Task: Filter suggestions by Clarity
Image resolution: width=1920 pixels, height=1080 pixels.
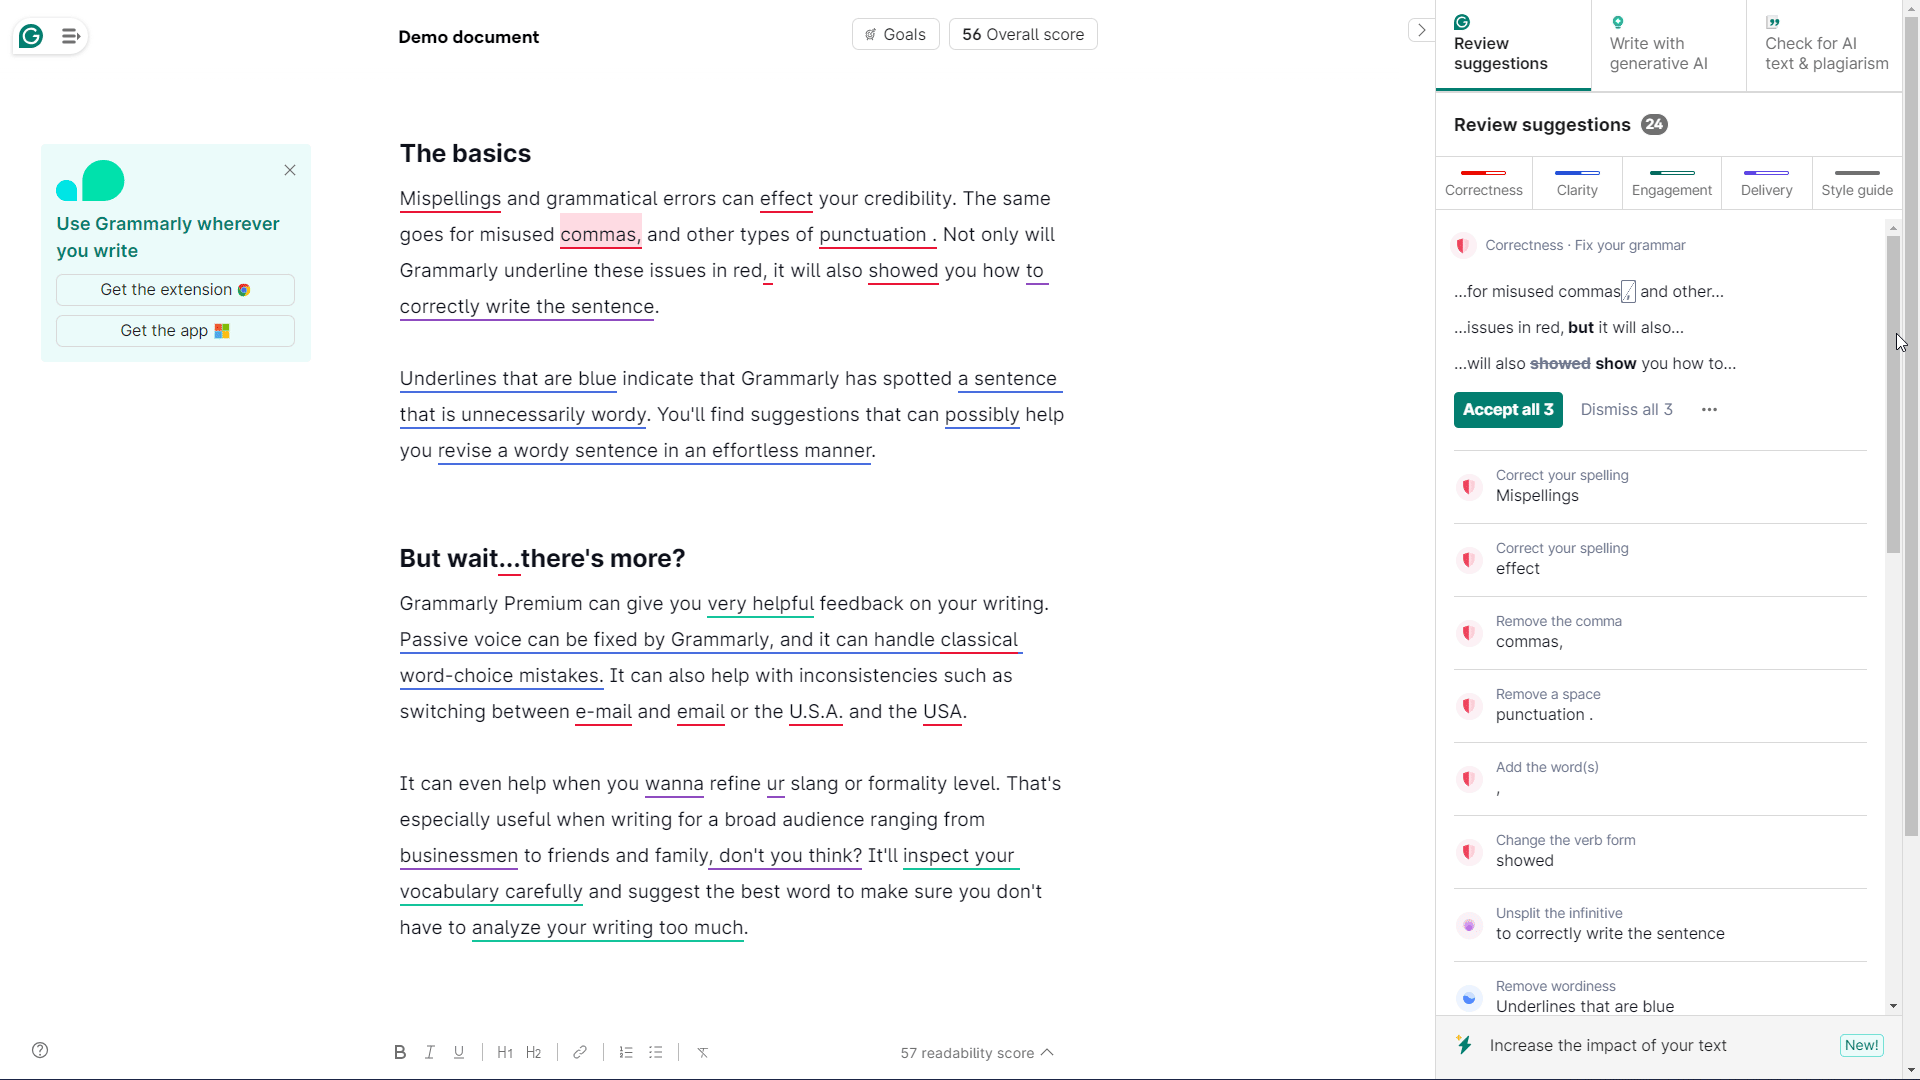Action: (1577, 183)
